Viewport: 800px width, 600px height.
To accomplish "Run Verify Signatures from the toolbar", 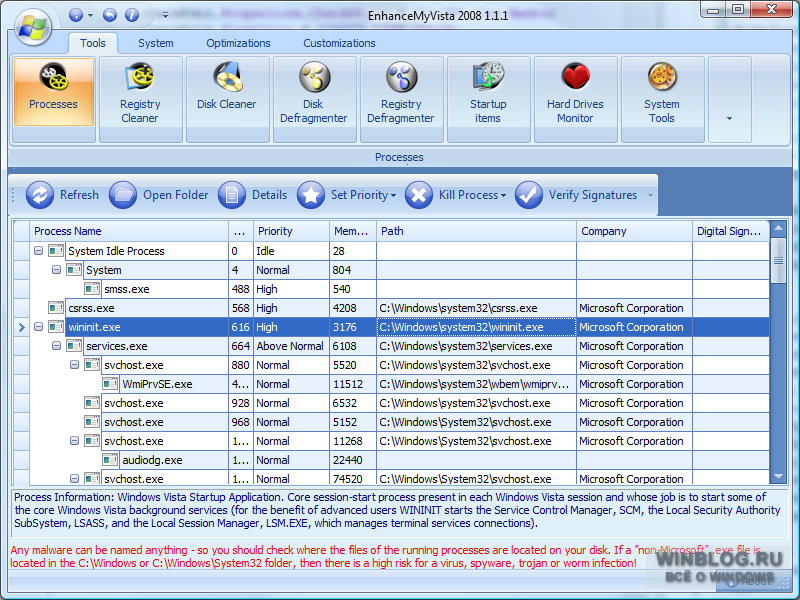I will tap(577, 195).
